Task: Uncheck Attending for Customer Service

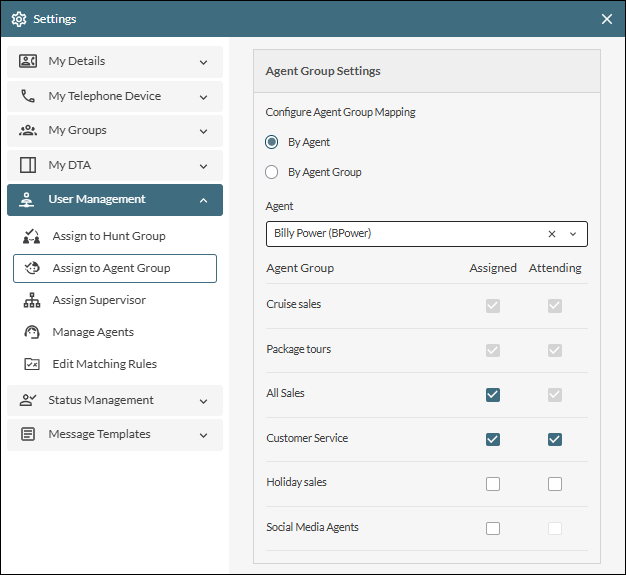Action: 555,439
